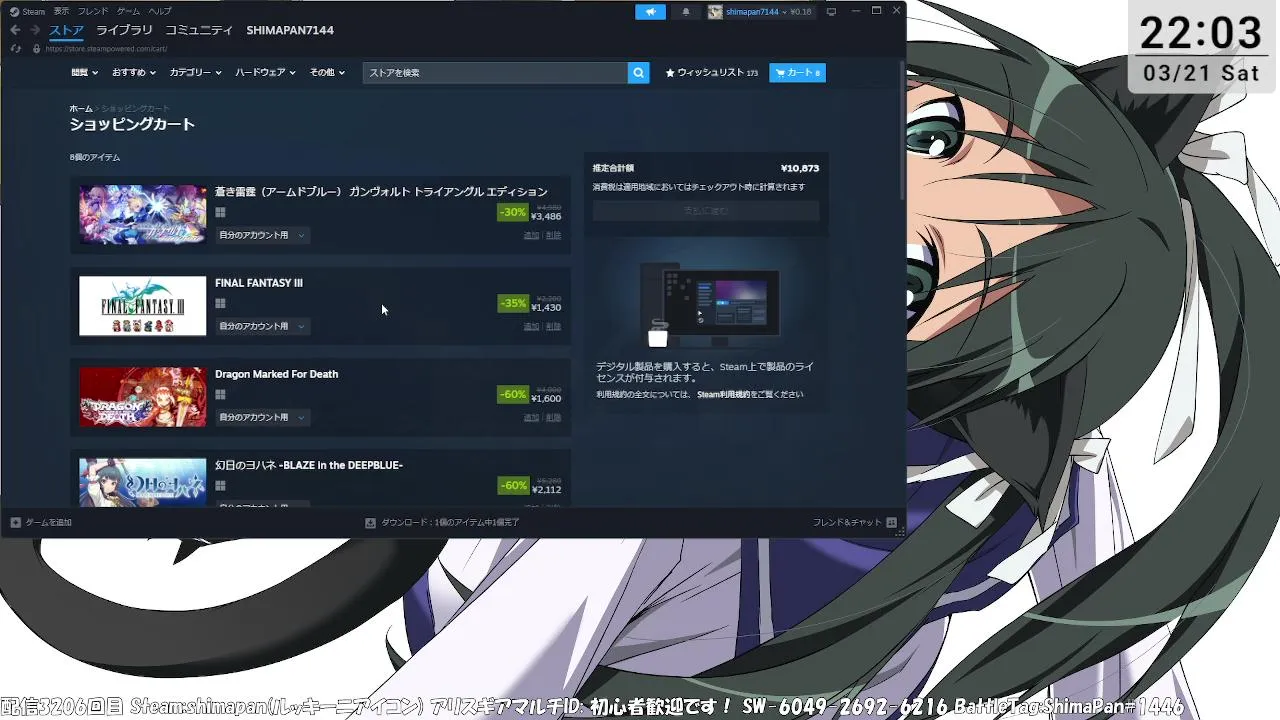Click 追加 for the Gunvolt item
This screenshot has width=1280, height=720.
click(531, 235)
